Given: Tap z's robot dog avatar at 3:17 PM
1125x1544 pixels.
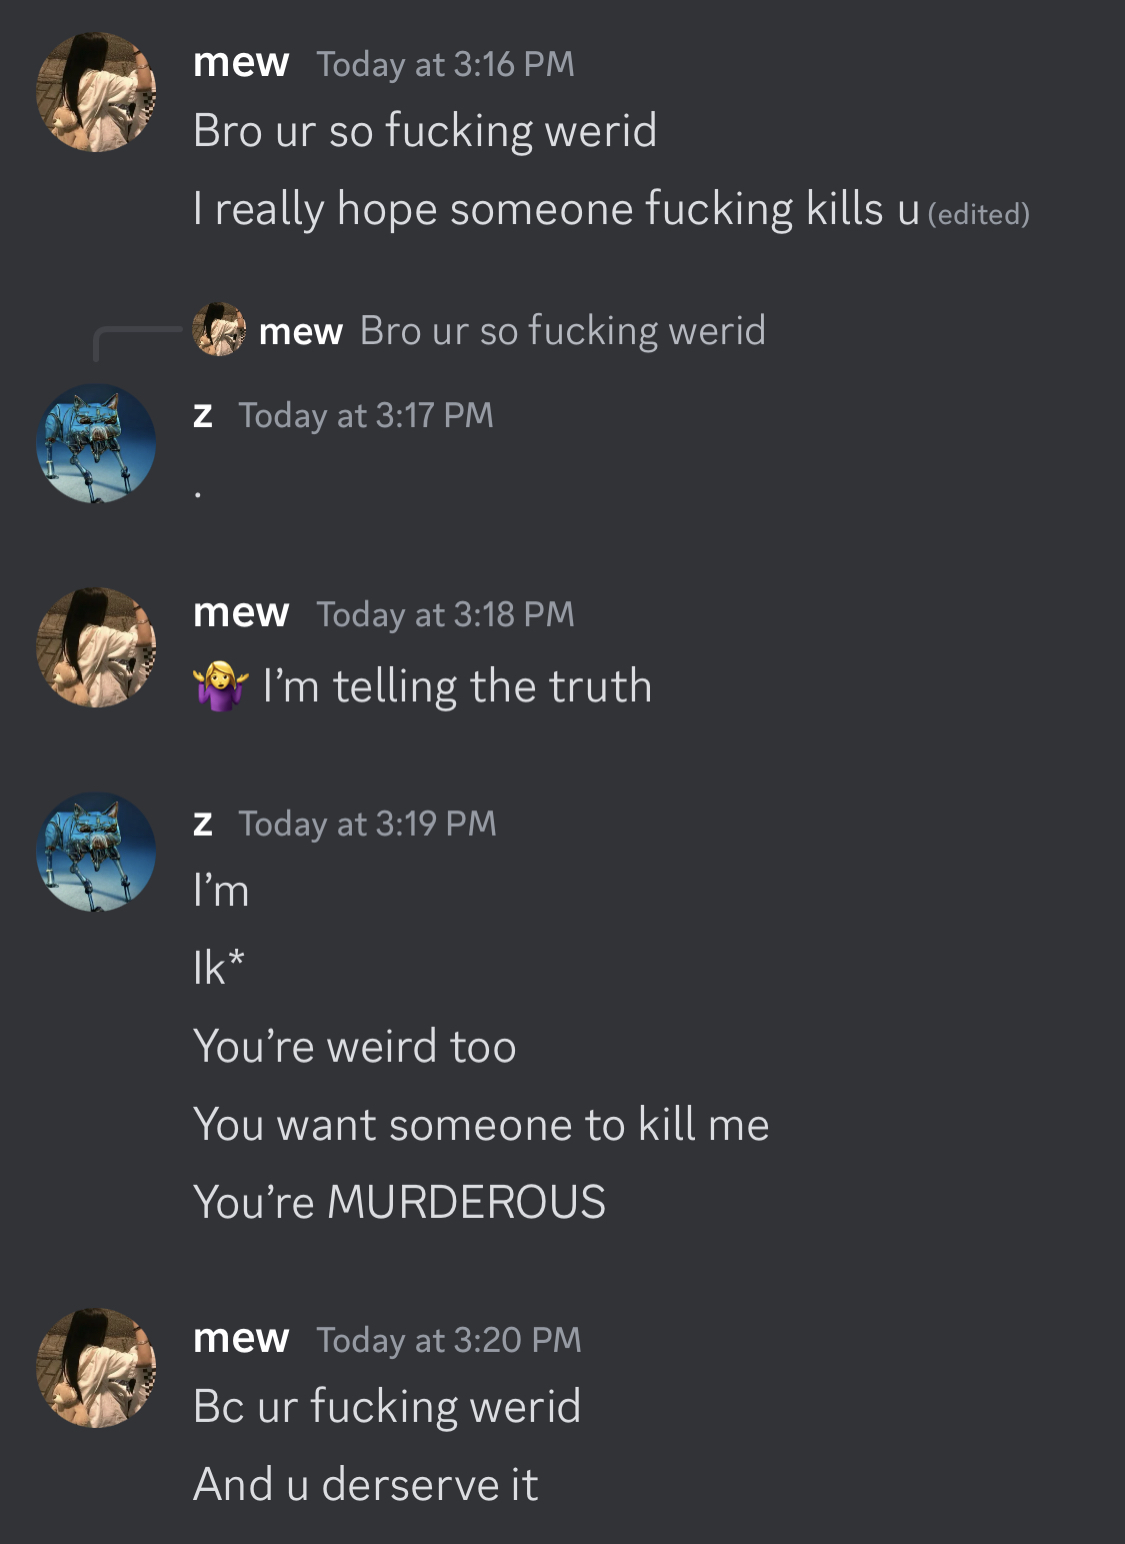Looking at the screenshot, I should (96, 443).
